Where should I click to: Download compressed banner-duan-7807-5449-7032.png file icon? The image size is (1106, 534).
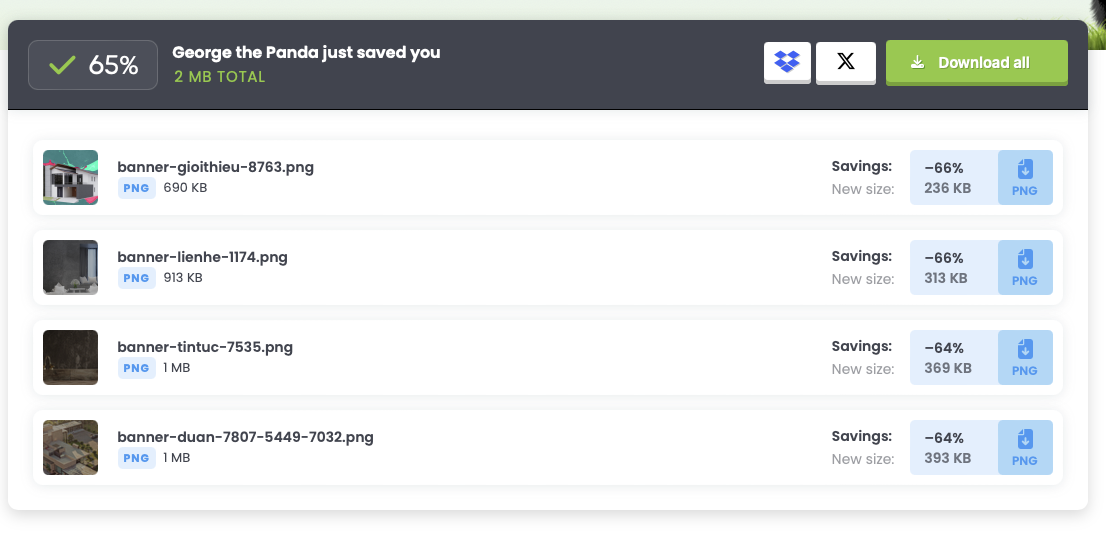coord(1025,448)
